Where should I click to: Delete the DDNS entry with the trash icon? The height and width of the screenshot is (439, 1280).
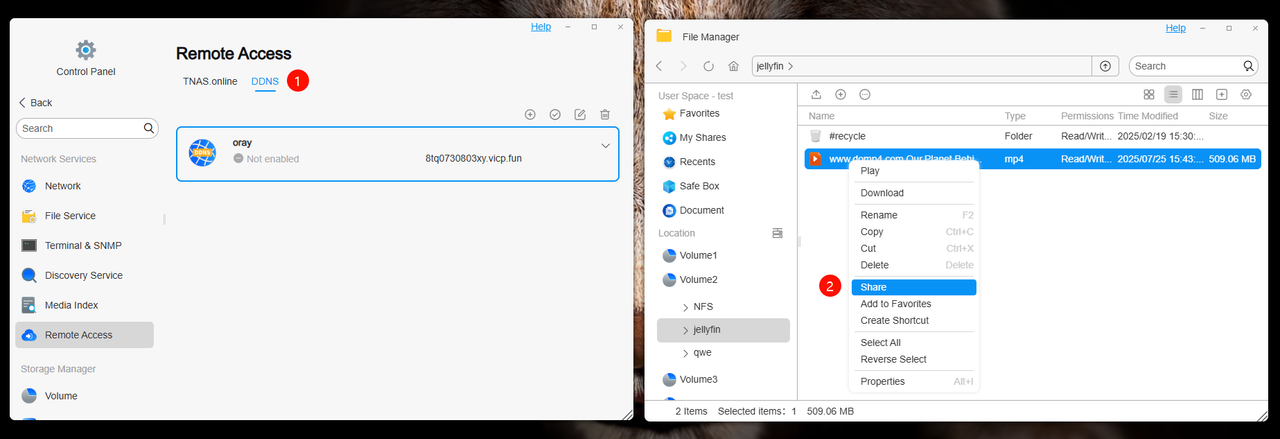(605, 115)
